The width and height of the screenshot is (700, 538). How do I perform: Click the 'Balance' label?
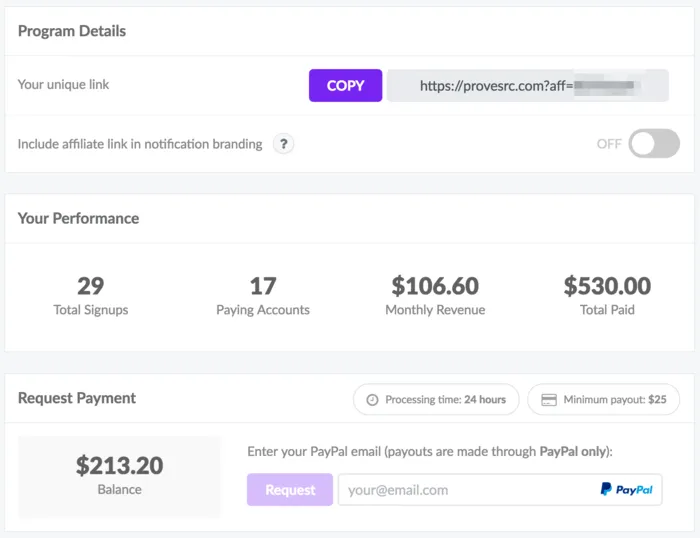coord(119,489)
